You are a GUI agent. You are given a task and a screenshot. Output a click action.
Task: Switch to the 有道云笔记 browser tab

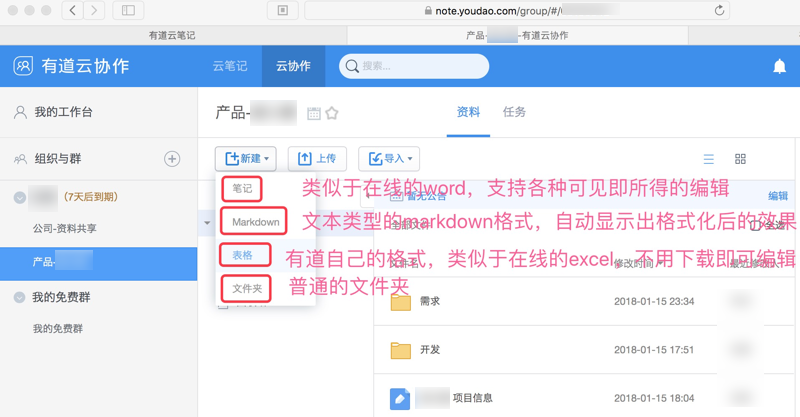[172, 35]
